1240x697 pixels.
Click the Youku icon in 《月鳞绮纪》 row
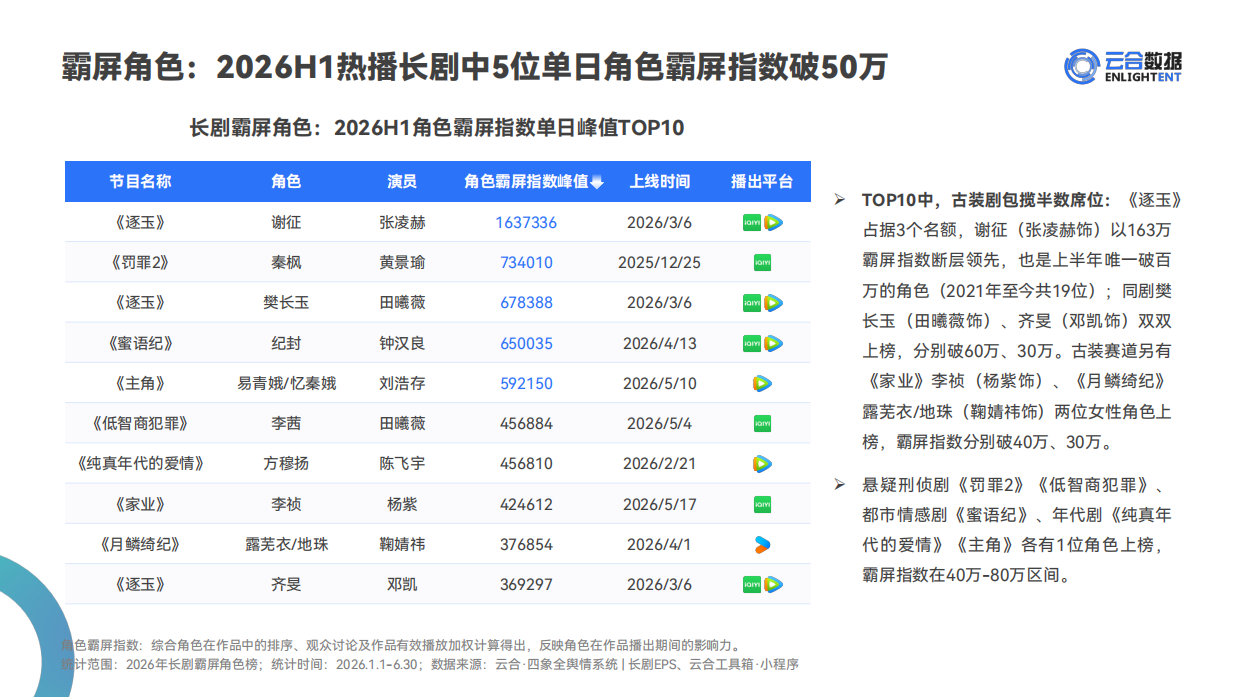[762, 544]
